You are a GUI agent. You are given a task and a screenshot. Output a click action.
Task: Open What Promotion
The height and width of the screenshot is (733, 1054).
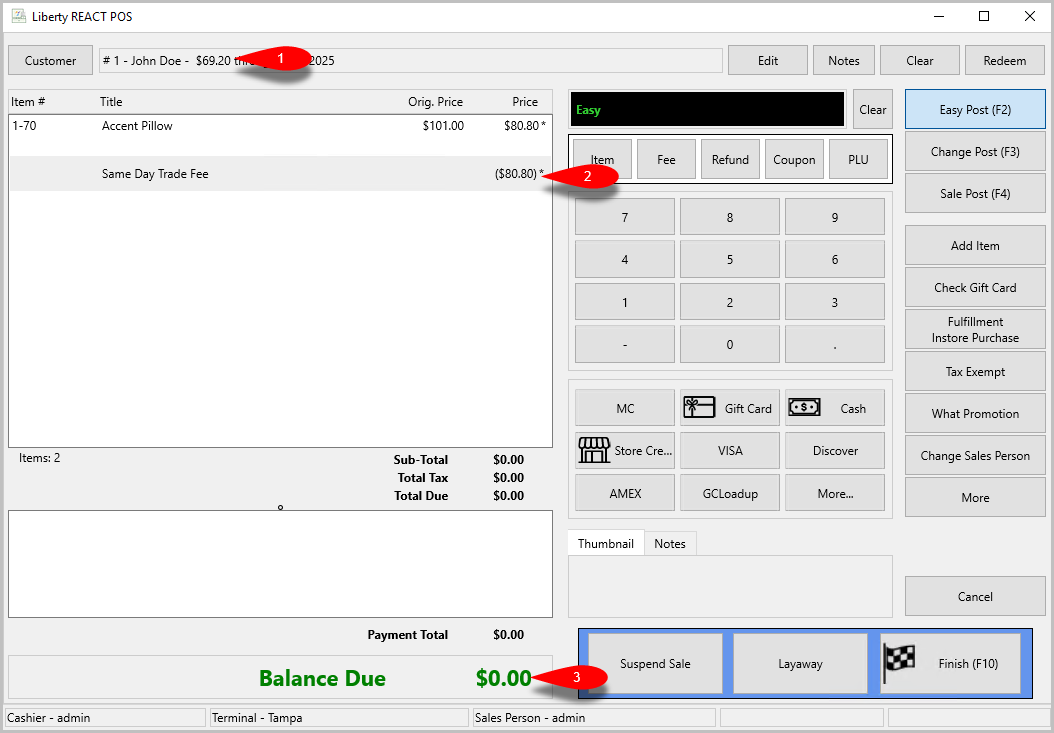975,414
